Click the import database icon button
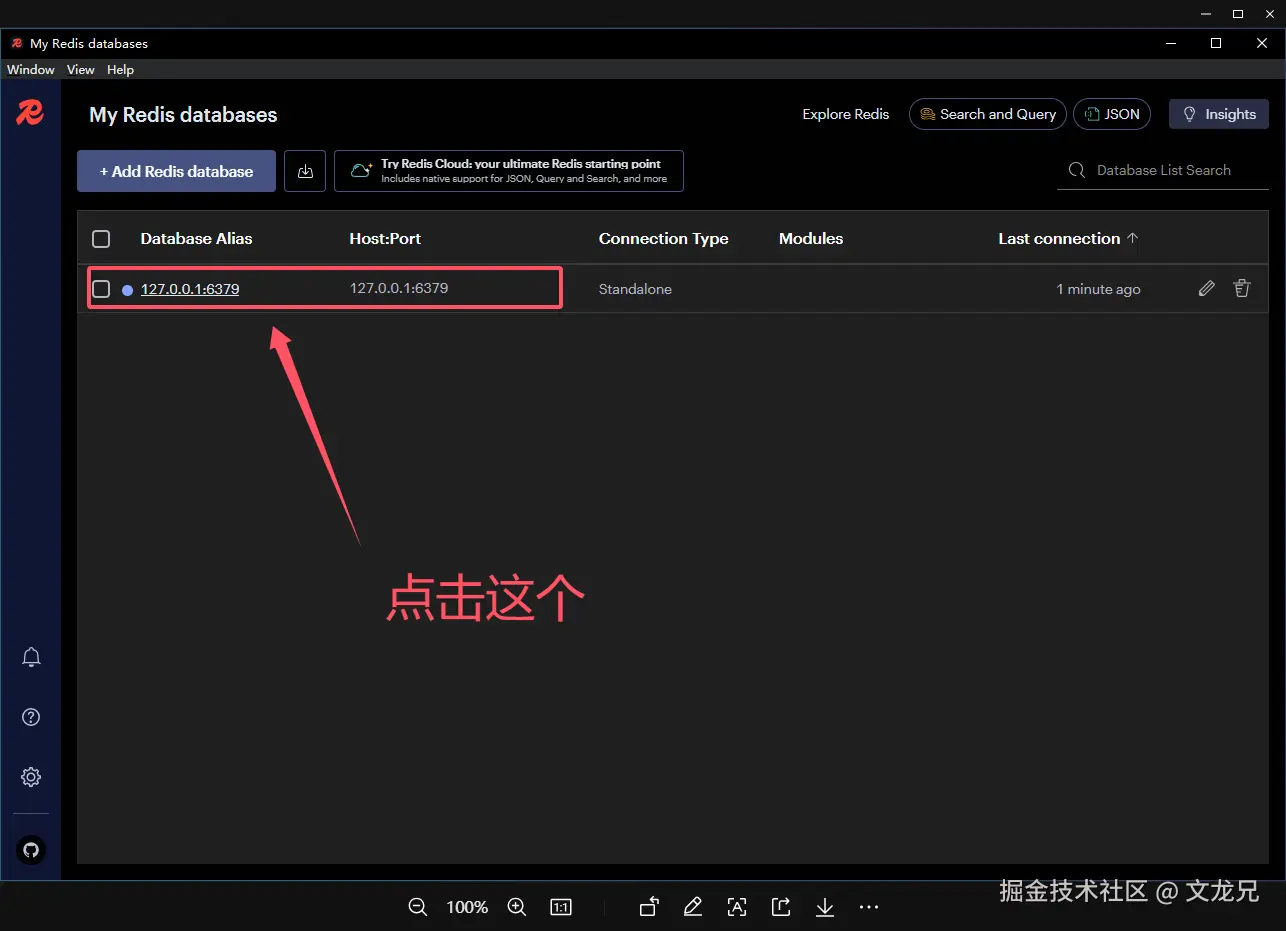The image size is (1286, 931). (x=305, y=171)
